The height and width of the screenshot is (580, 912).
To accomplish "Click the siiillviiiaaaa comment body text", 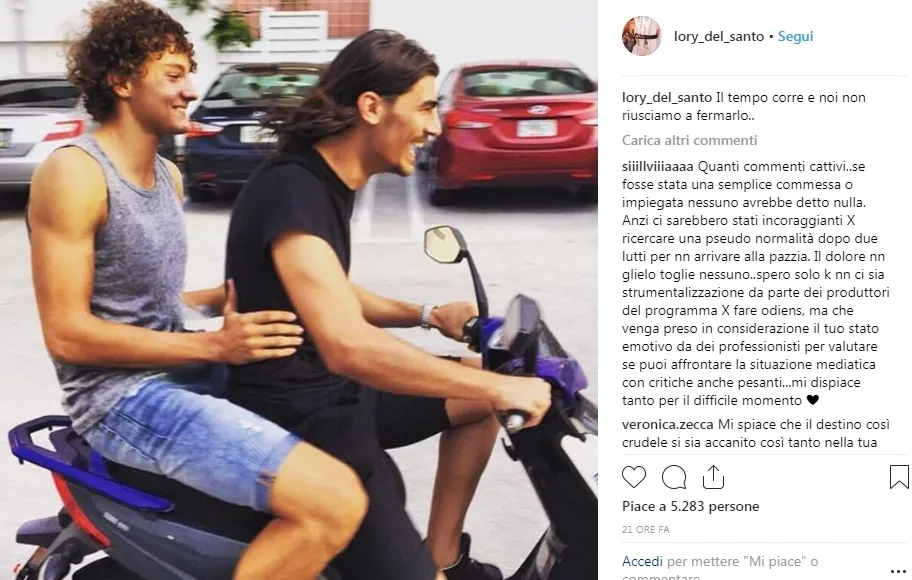I will (753, 283).
